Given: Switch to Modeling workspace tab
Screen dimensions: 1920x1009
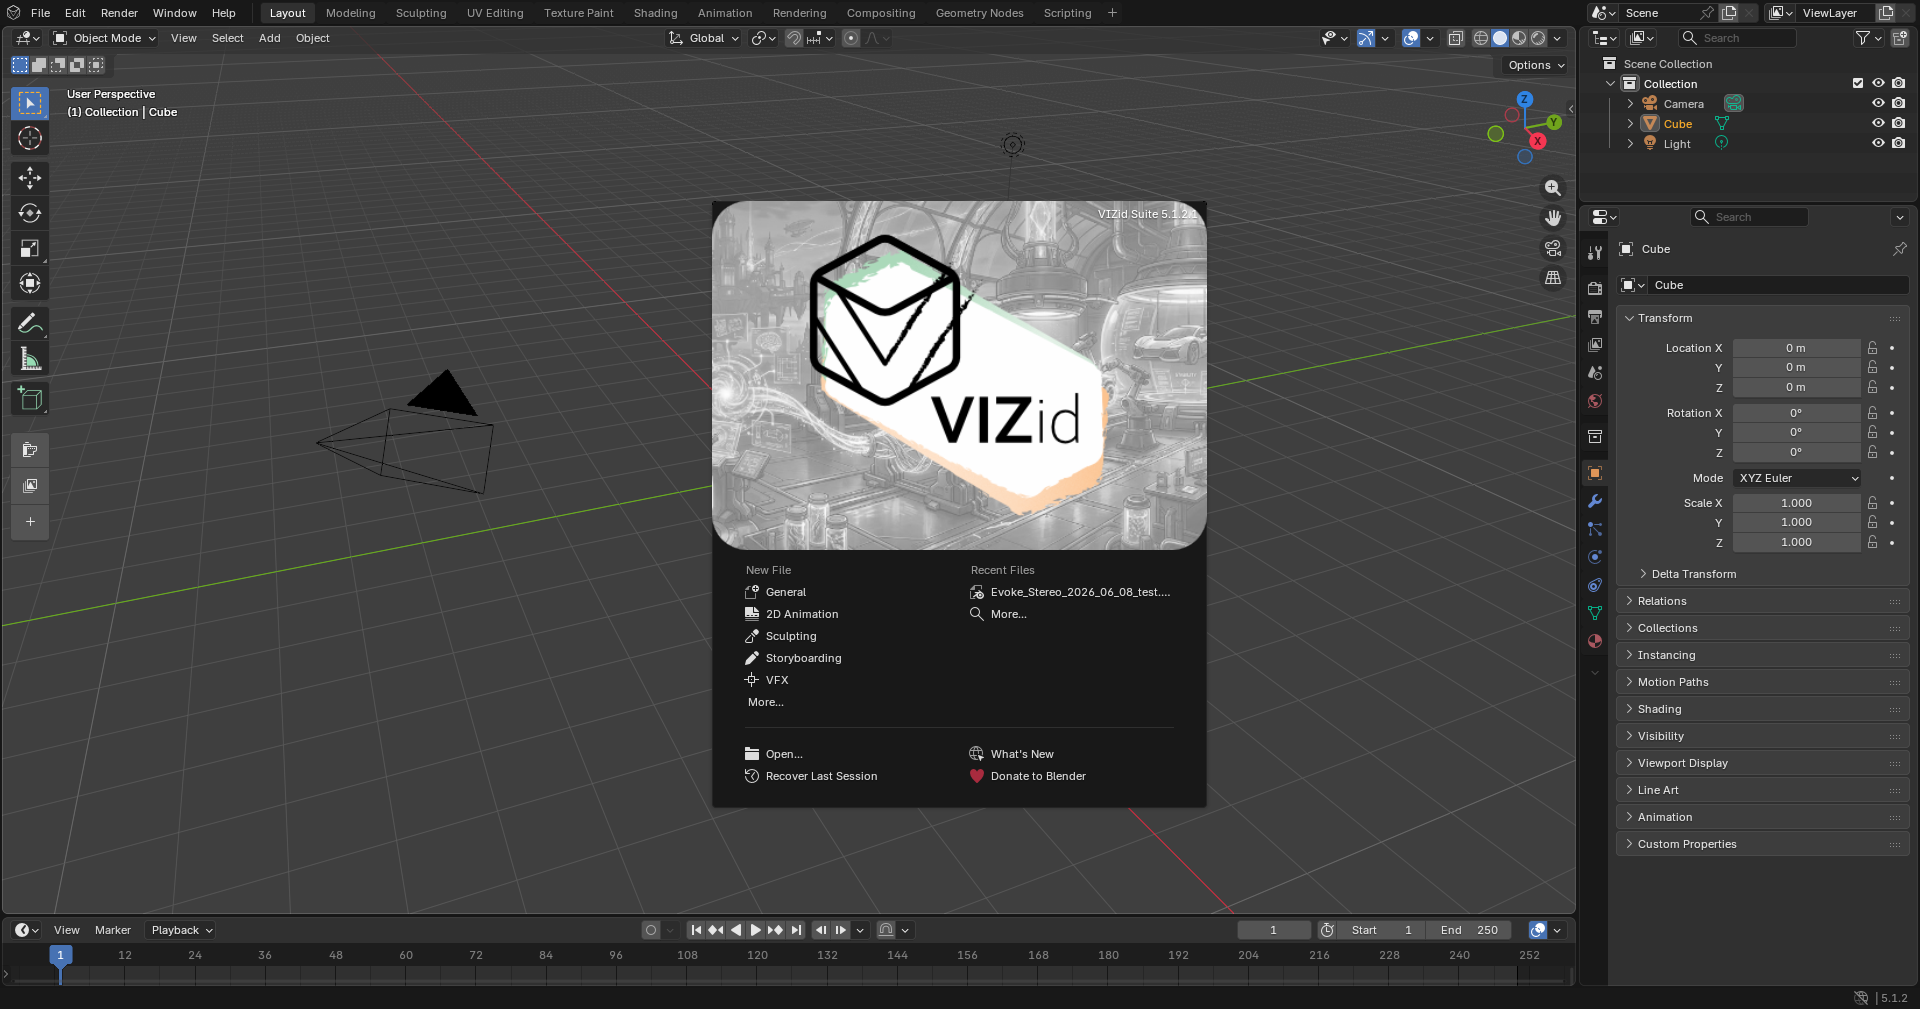Looking at the screenshot, I should pyautogui.click(x=351, y=13).
